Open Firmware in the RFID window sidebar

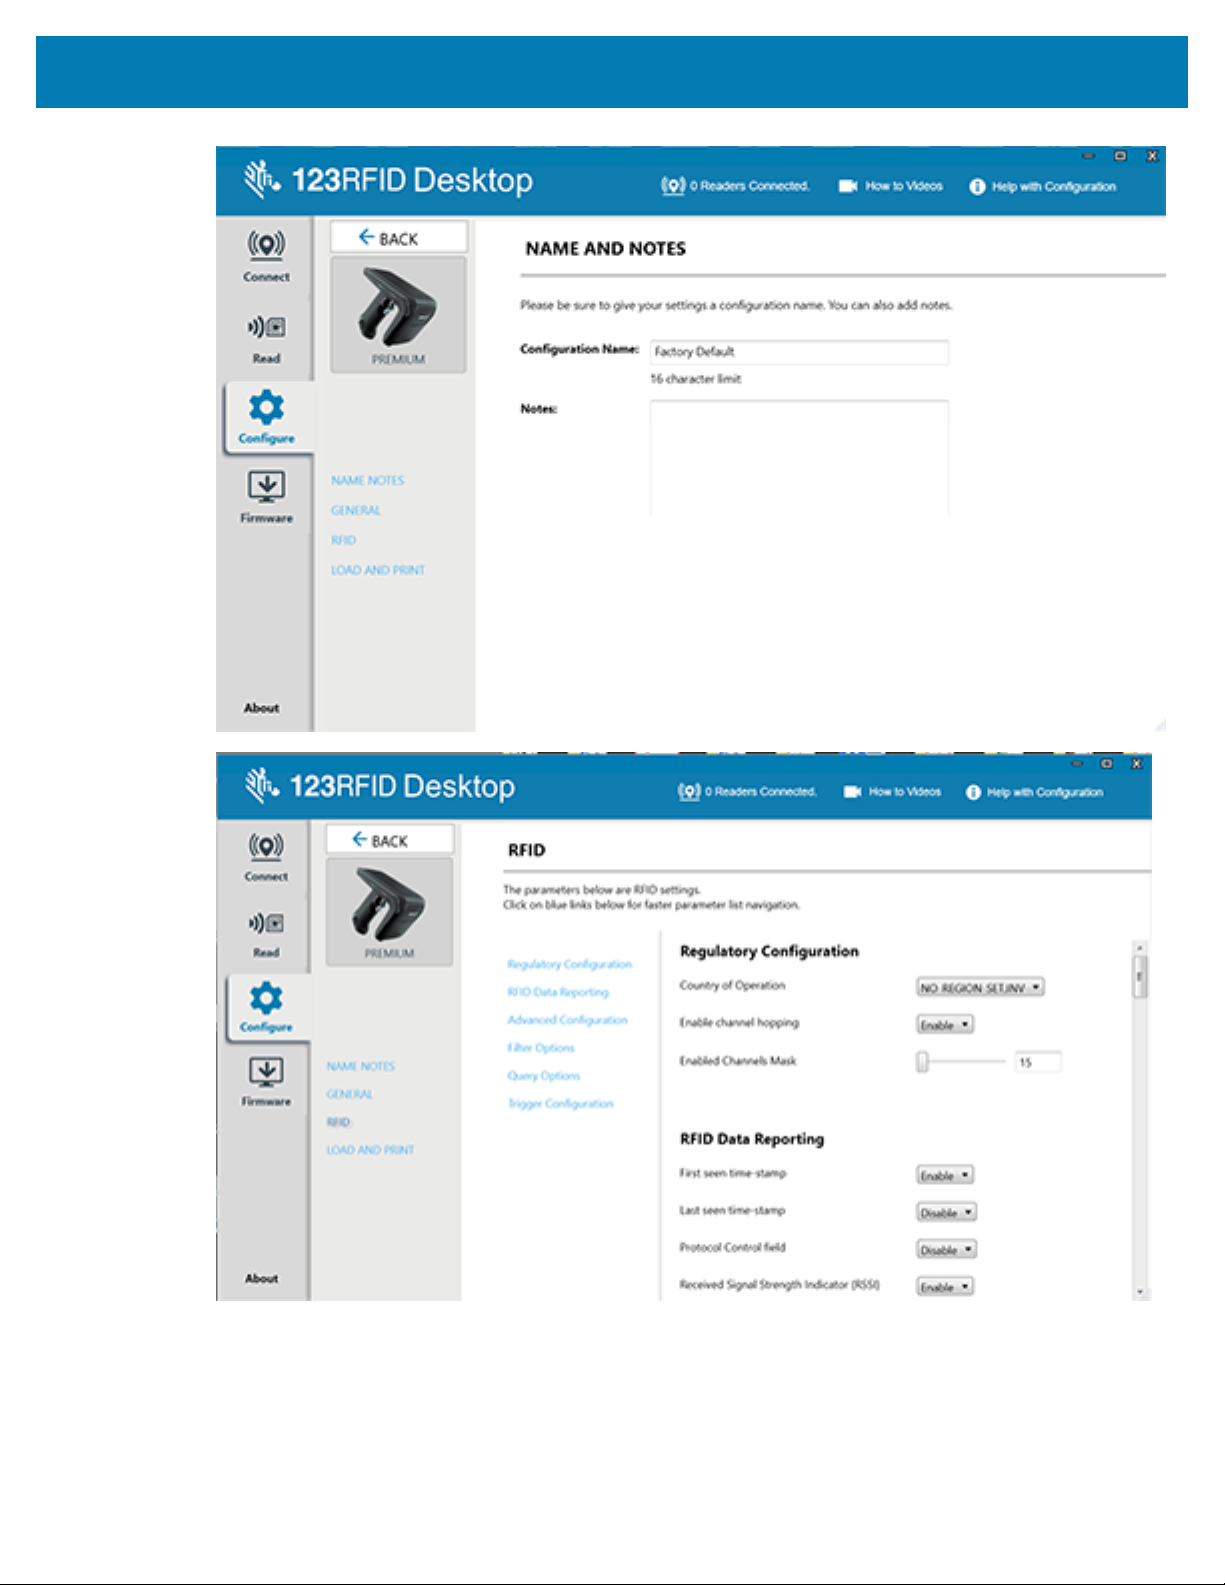click(x=266, y=1081)
